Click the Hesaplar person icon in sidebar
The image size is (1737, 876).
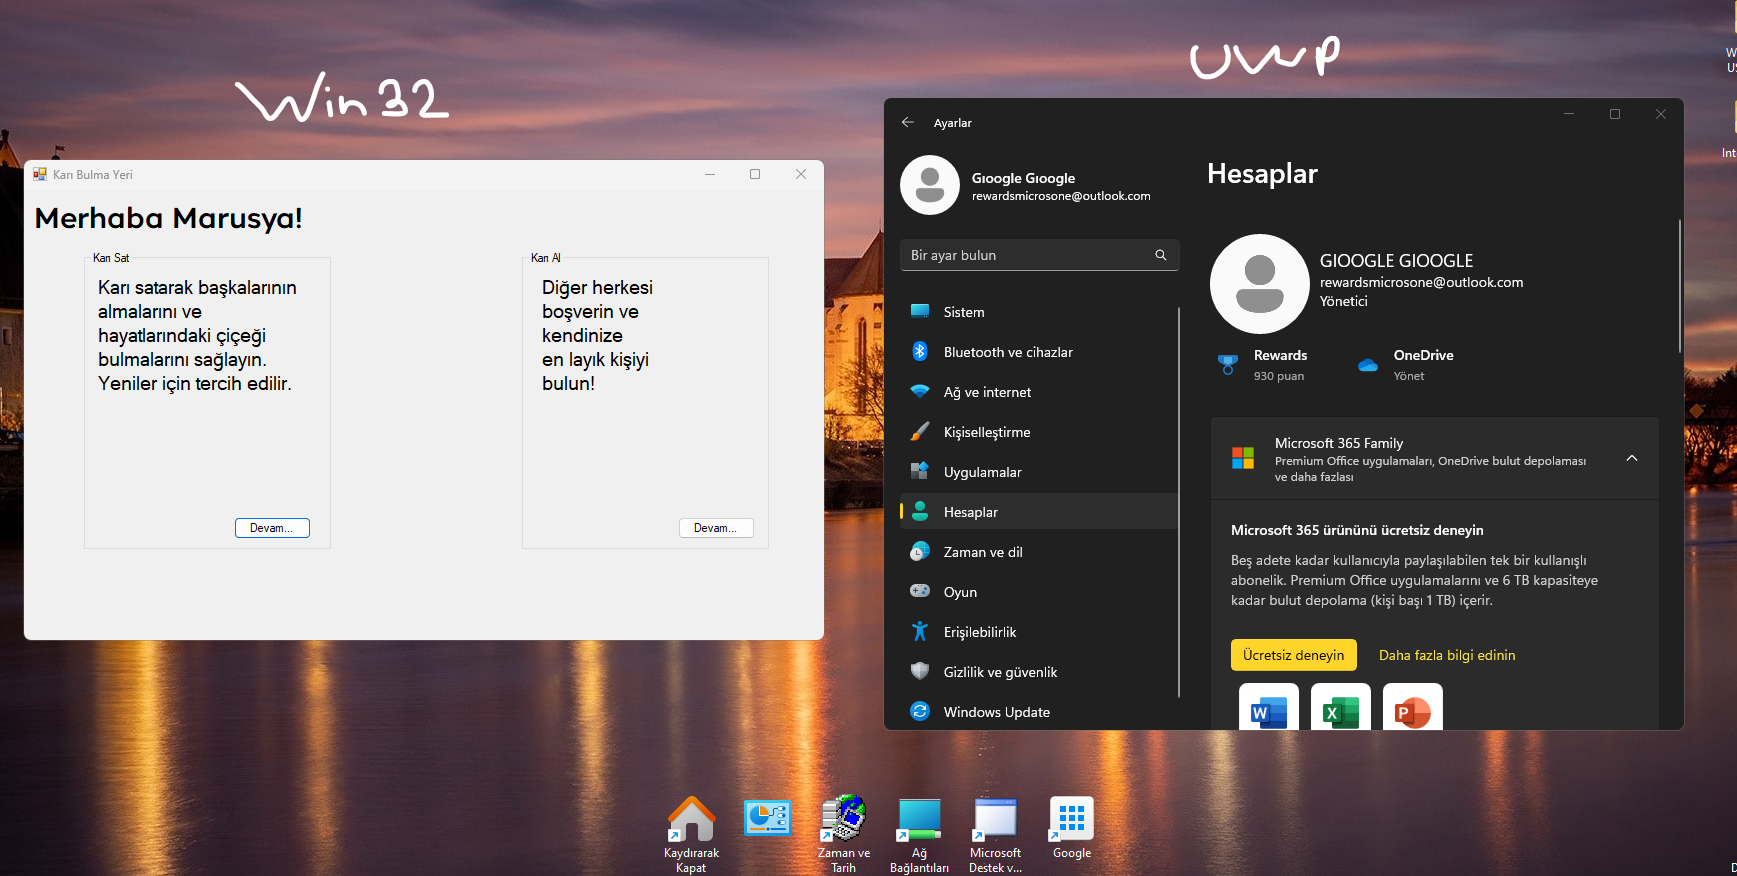(x=920, y=511)
